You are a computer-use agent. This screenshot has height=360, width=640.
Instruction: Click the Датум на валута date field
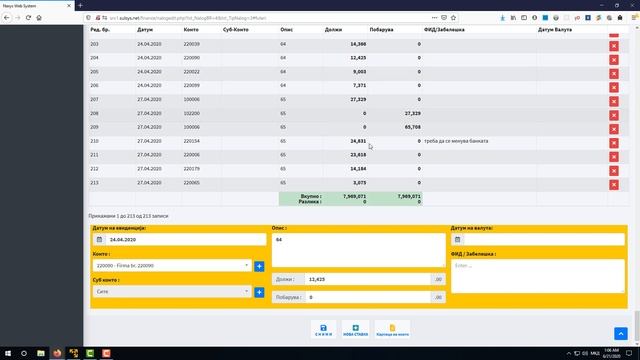pyautogui.click(x=544, y=240)
